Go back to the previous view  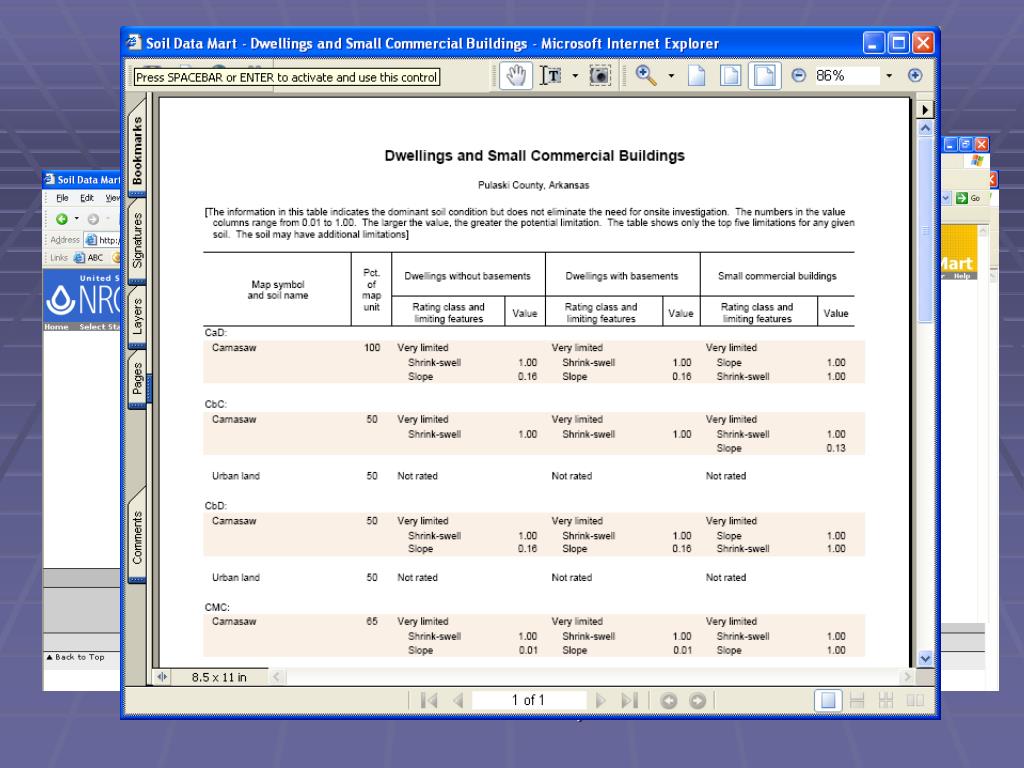pyautogui.click(x=669, y=701)
